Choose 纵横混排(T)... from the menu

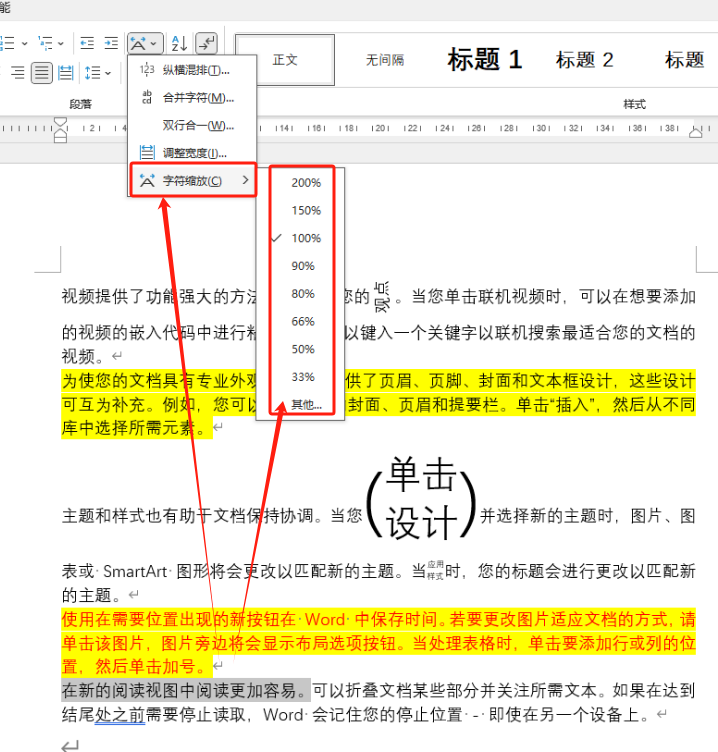(192, 70)
